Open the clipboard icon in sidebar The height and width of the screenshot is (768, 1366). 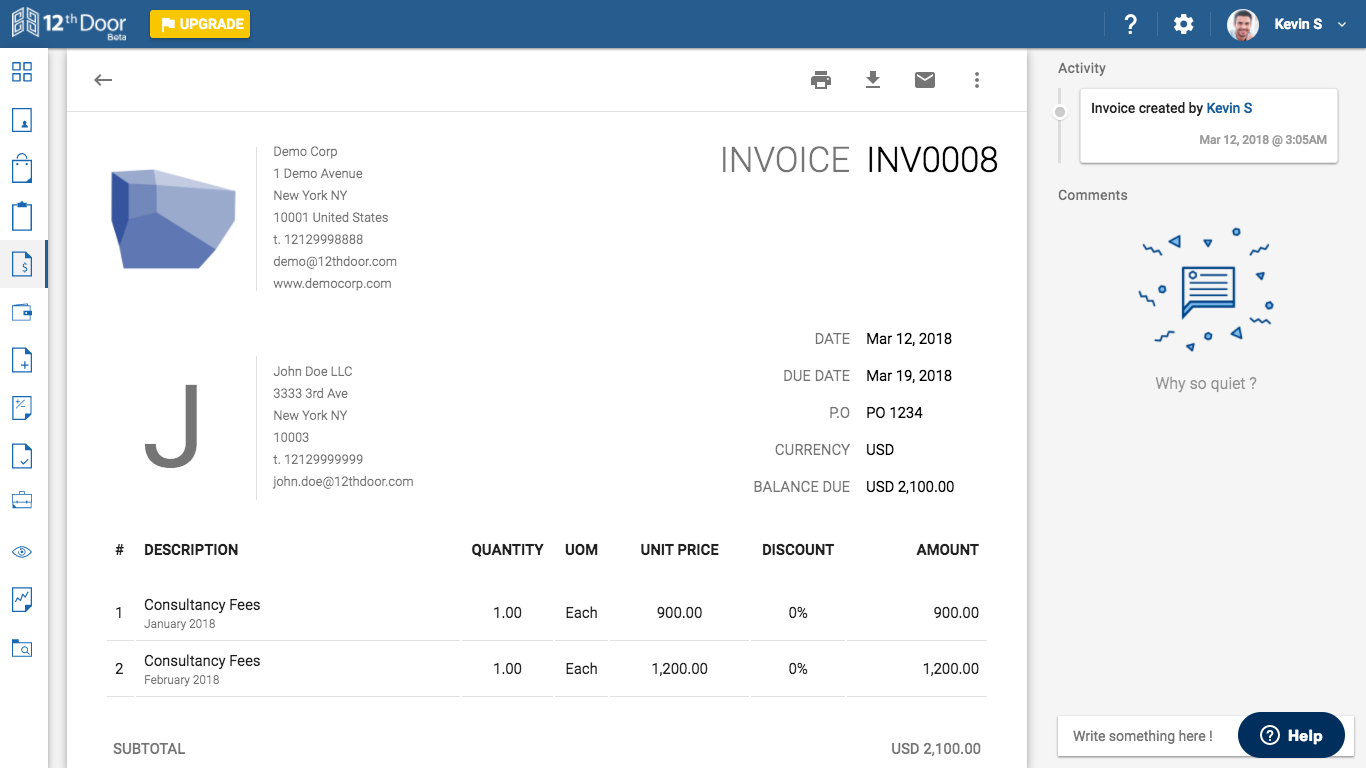[22, 216]
